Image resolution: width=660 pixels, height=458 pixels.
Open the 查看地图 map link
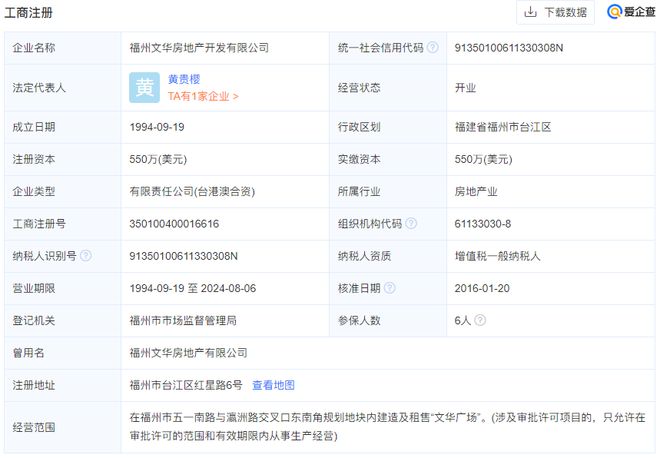273,385
